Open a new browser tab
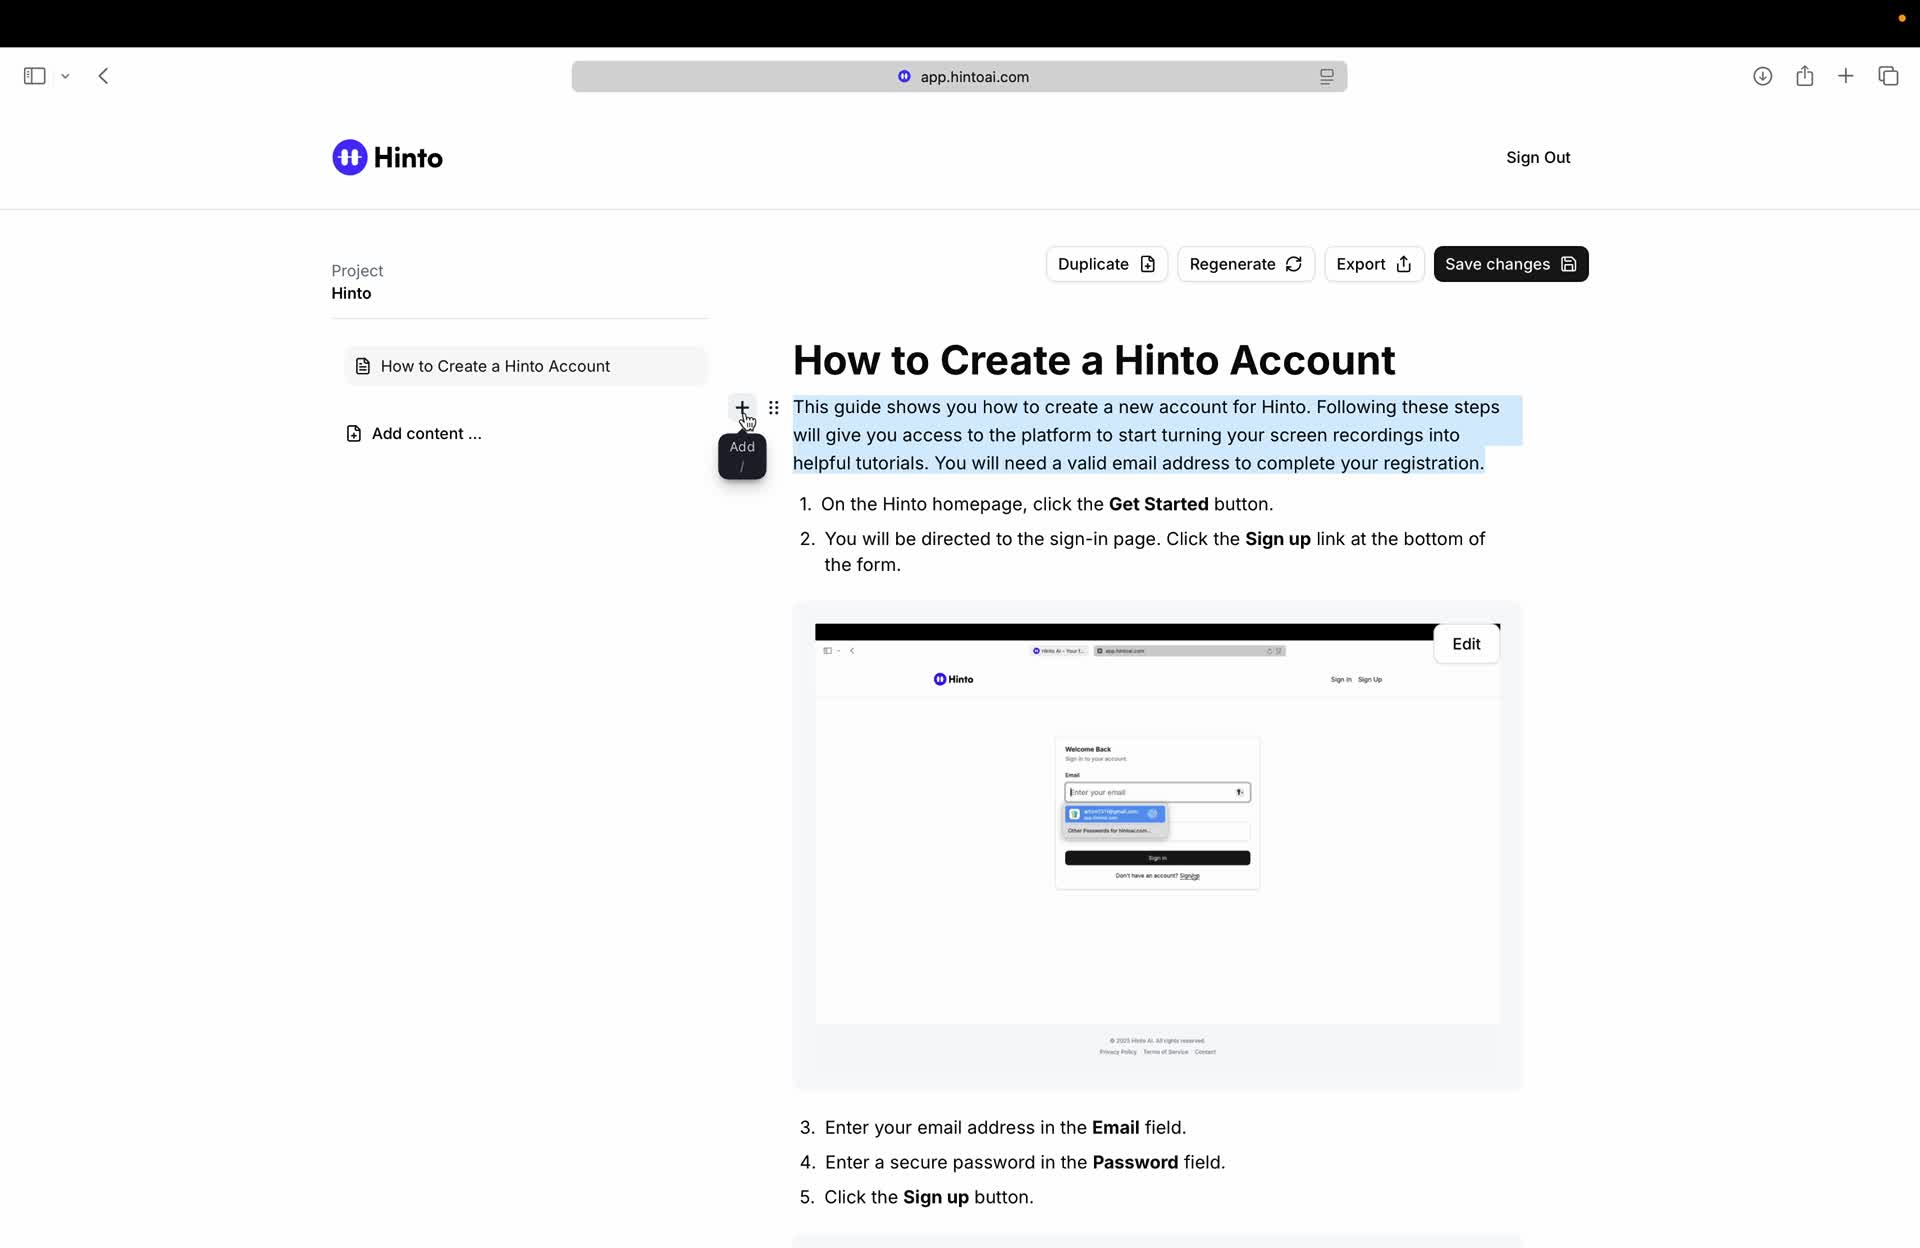 click(x=1846, y=76)
